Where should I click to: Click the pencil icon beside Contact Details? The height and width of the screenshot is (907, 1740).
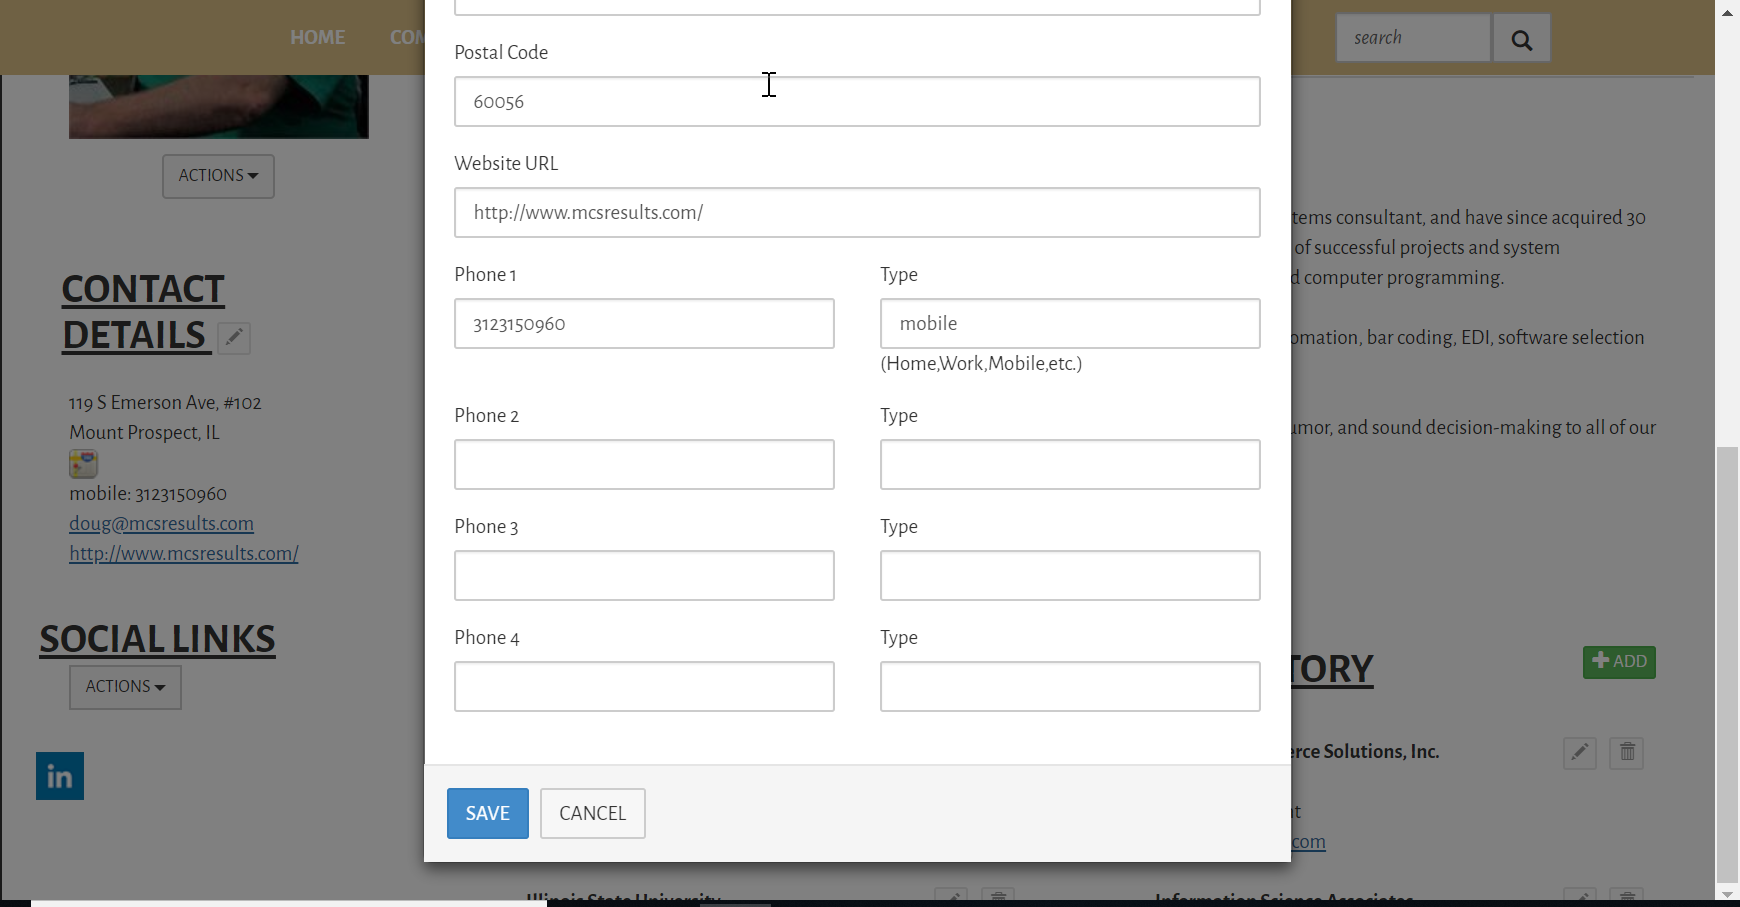[234, 338]
